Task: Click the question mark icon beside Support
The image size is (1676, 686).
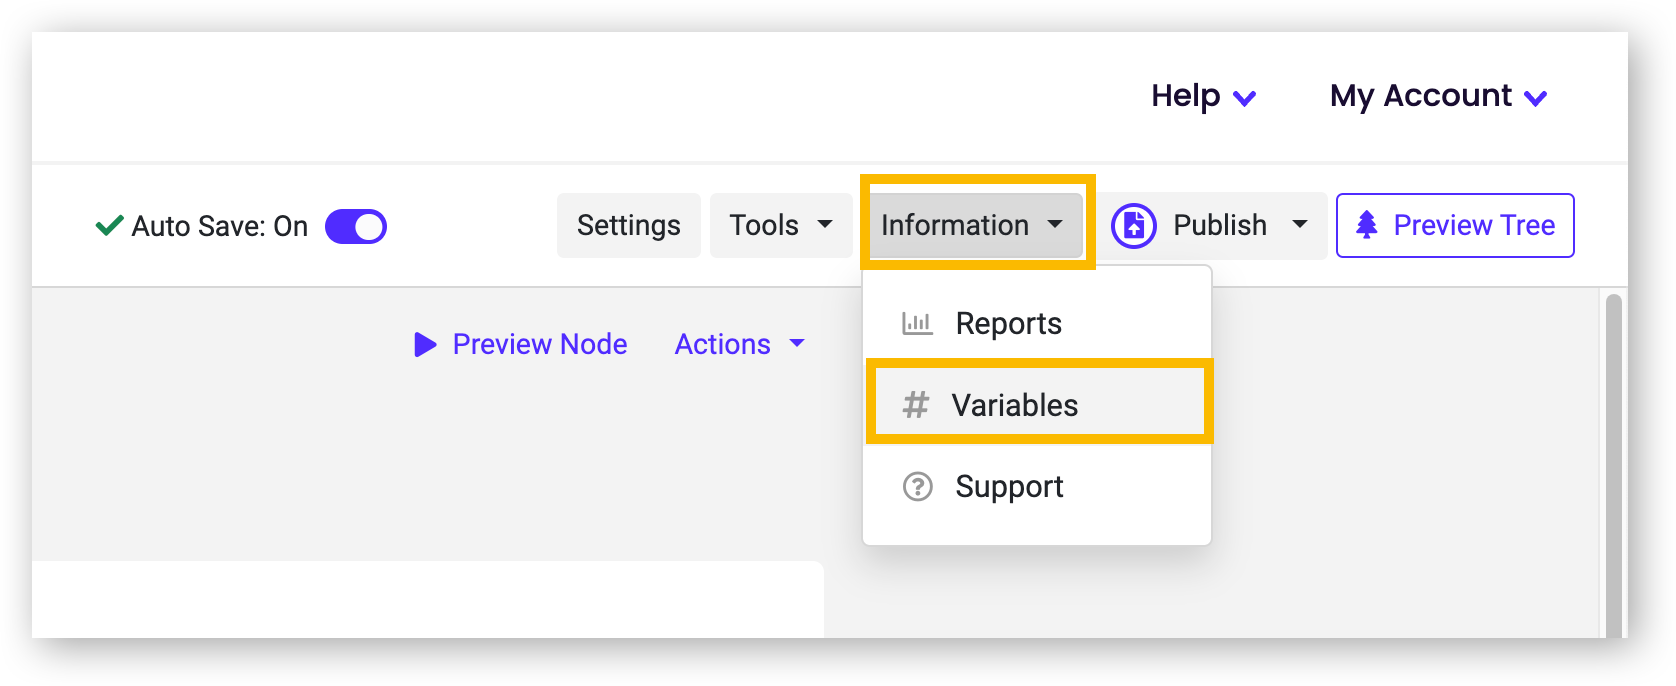Action: pos(917,487)
